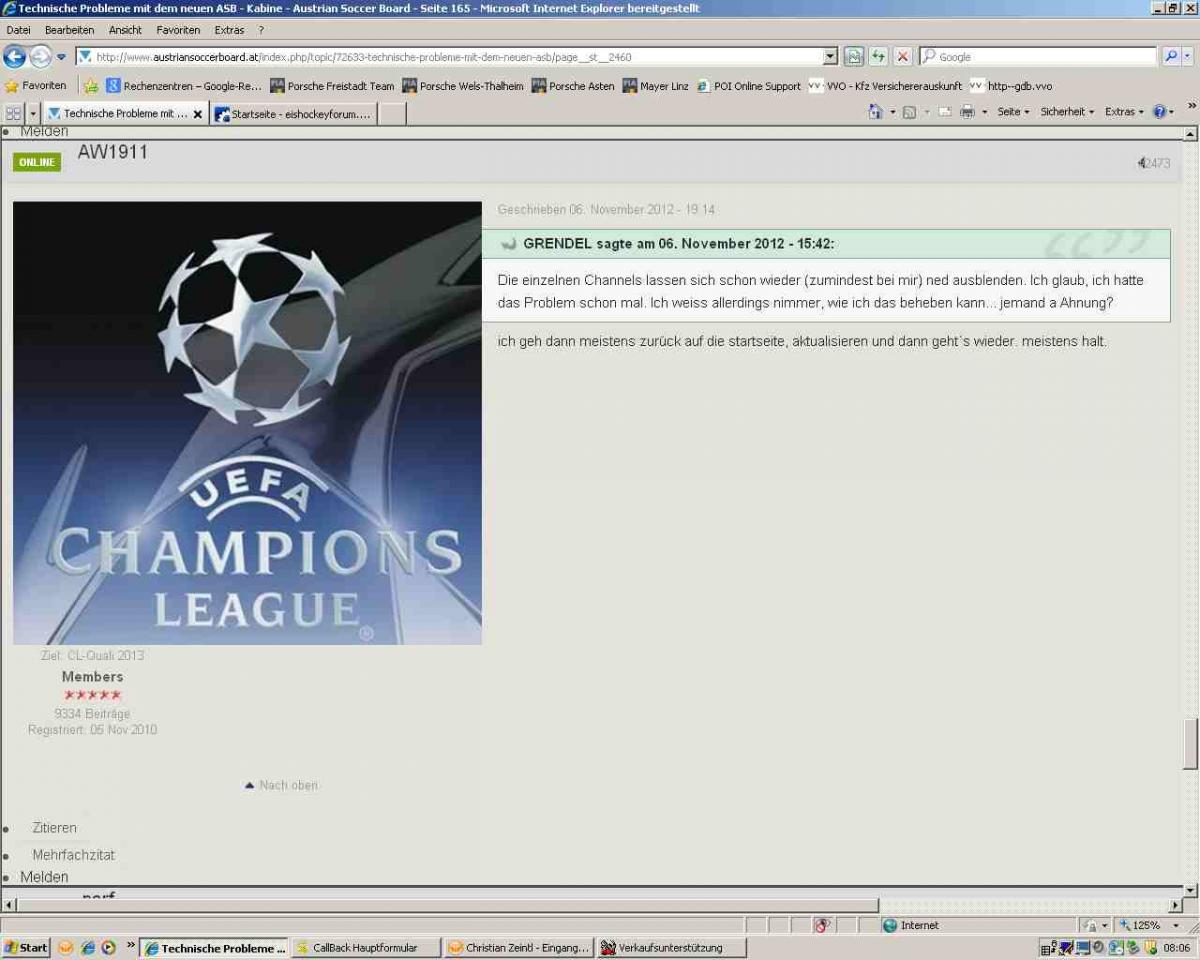The image size is (1200, 960).
Task: Open the Windows Start menu
Action: pos(26,948)
